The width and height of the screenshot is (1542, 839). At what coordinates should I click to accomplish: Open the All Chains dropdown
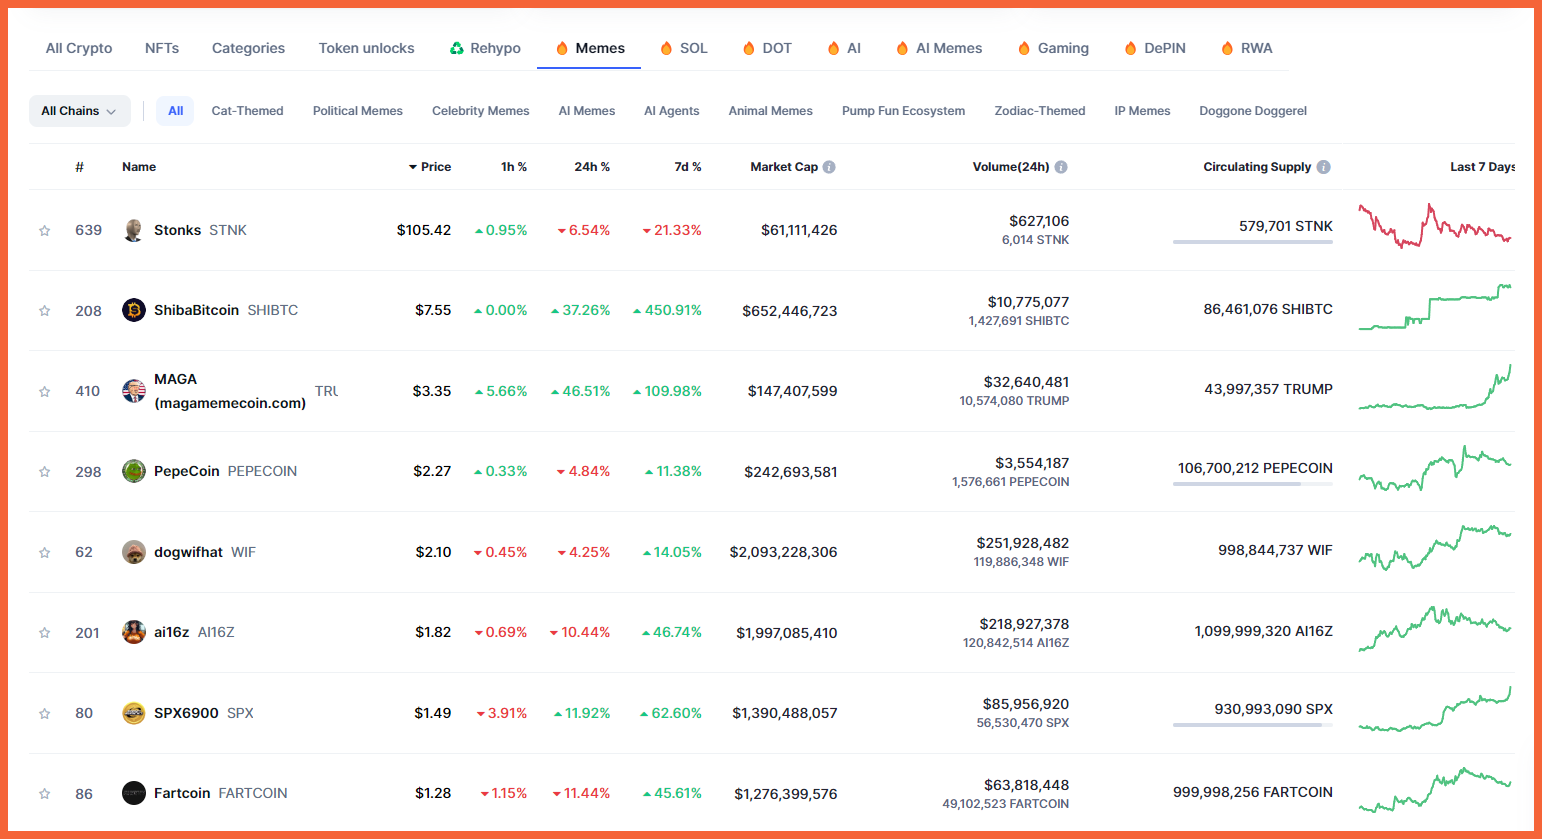79,111
